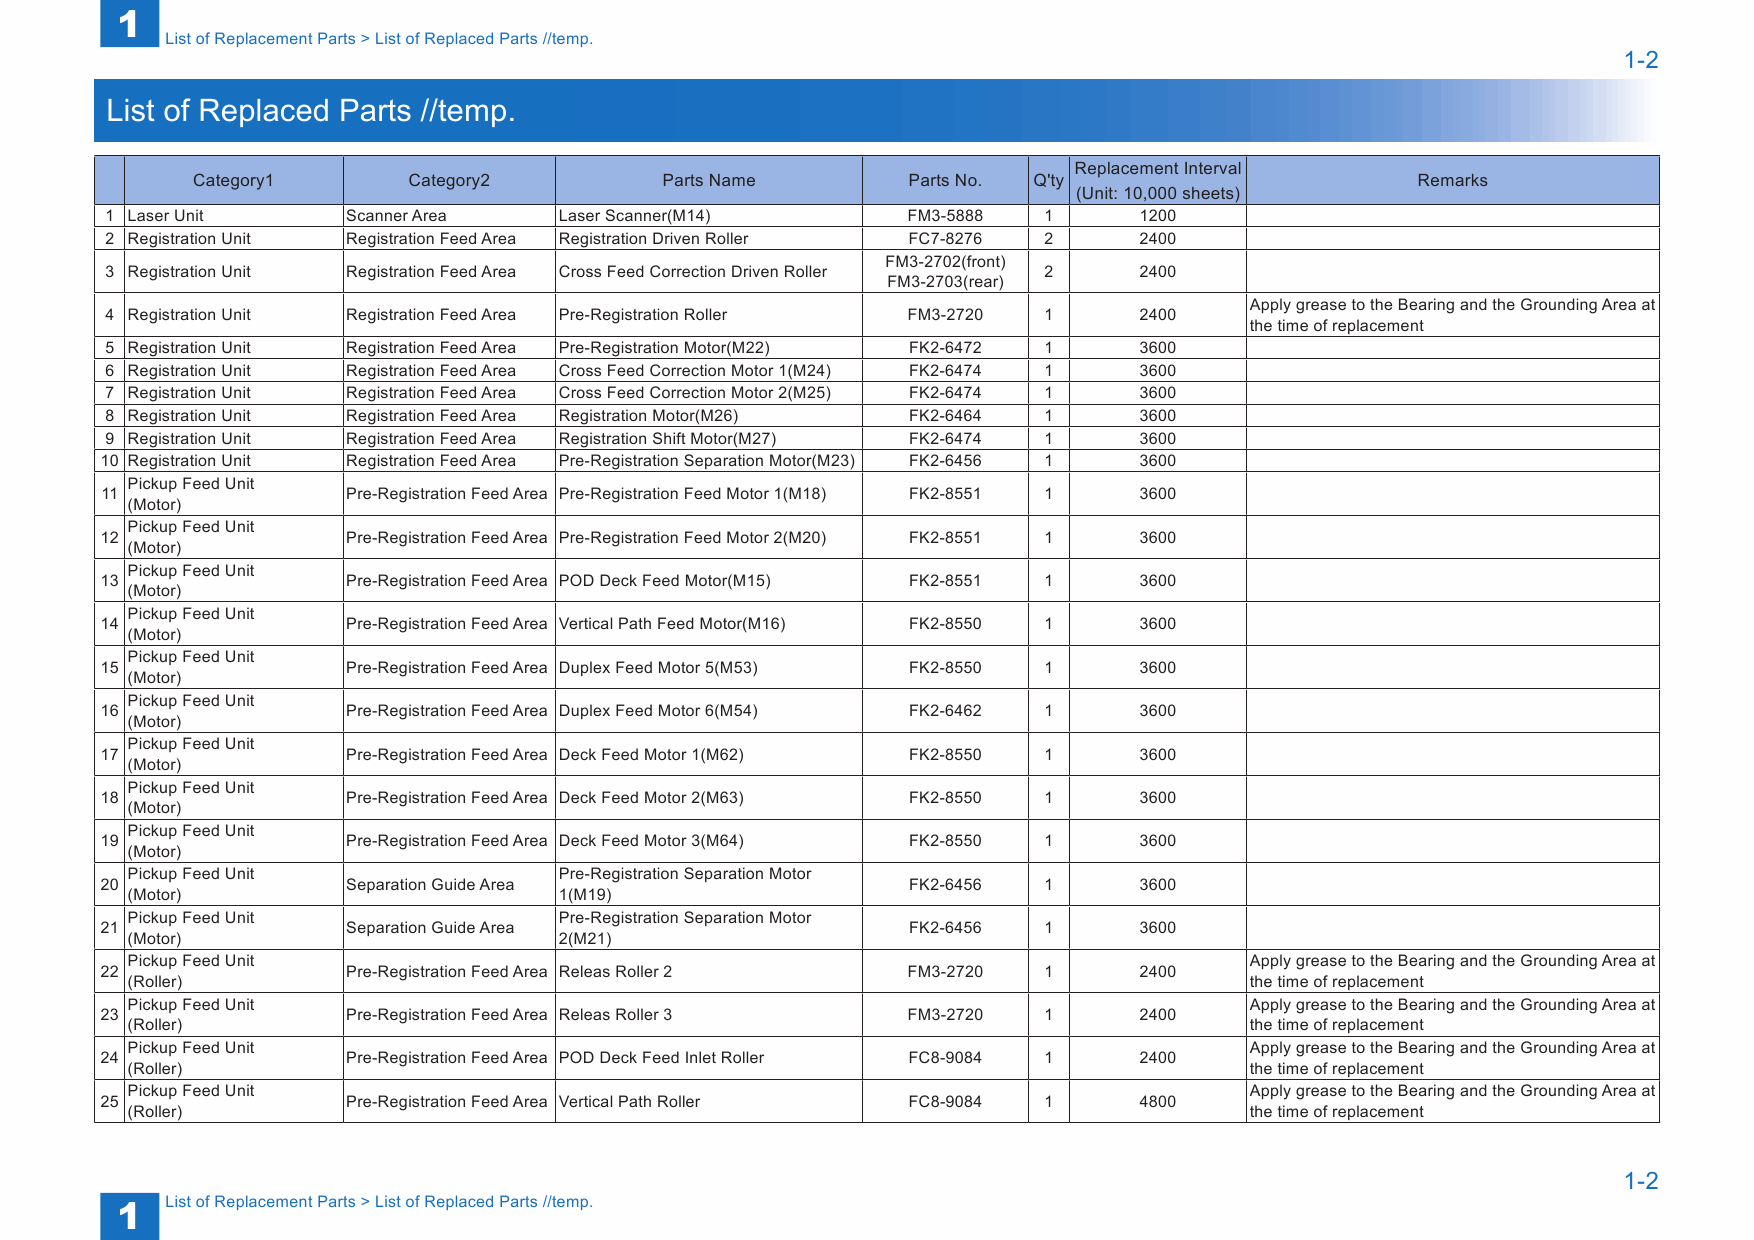Screen dimensions: 1754x1240
Task: Select part number FM3-2702(front)
Action: pyautogui.click(x=945, y=262)
